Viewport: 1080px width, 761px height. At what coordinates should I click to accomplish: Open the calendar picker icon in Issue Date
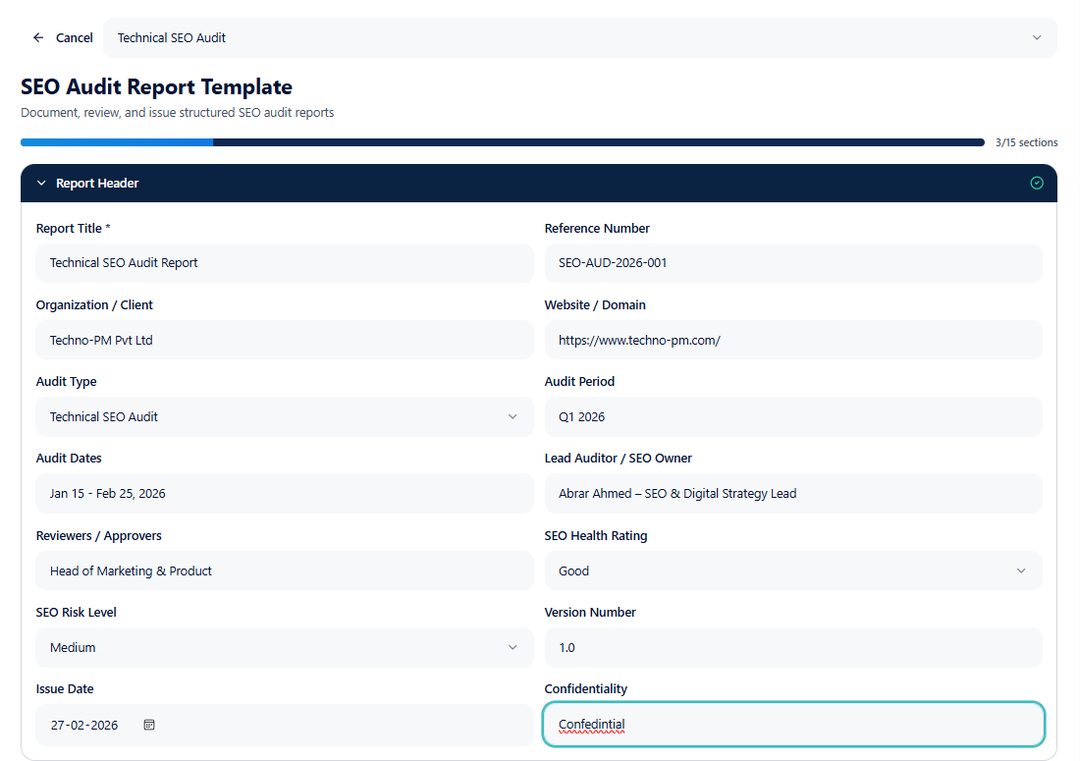pos(149,724)
